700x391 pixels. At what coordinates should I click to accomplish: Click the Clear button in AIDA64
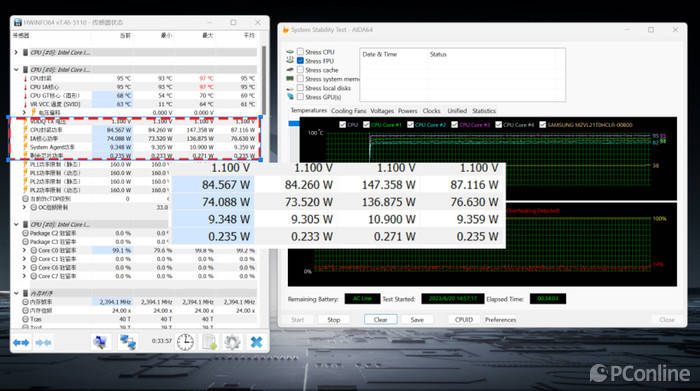(380, 320)
